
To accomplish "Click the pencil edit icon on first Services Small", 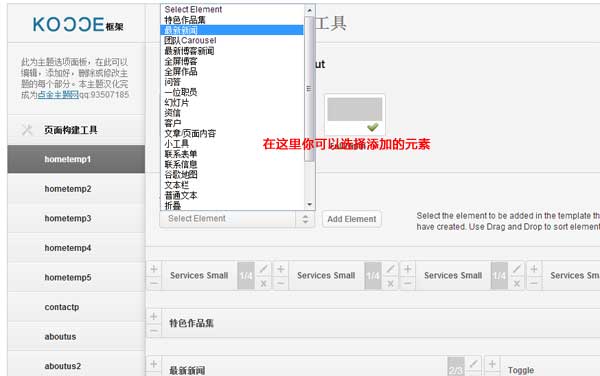I will 263,269.
